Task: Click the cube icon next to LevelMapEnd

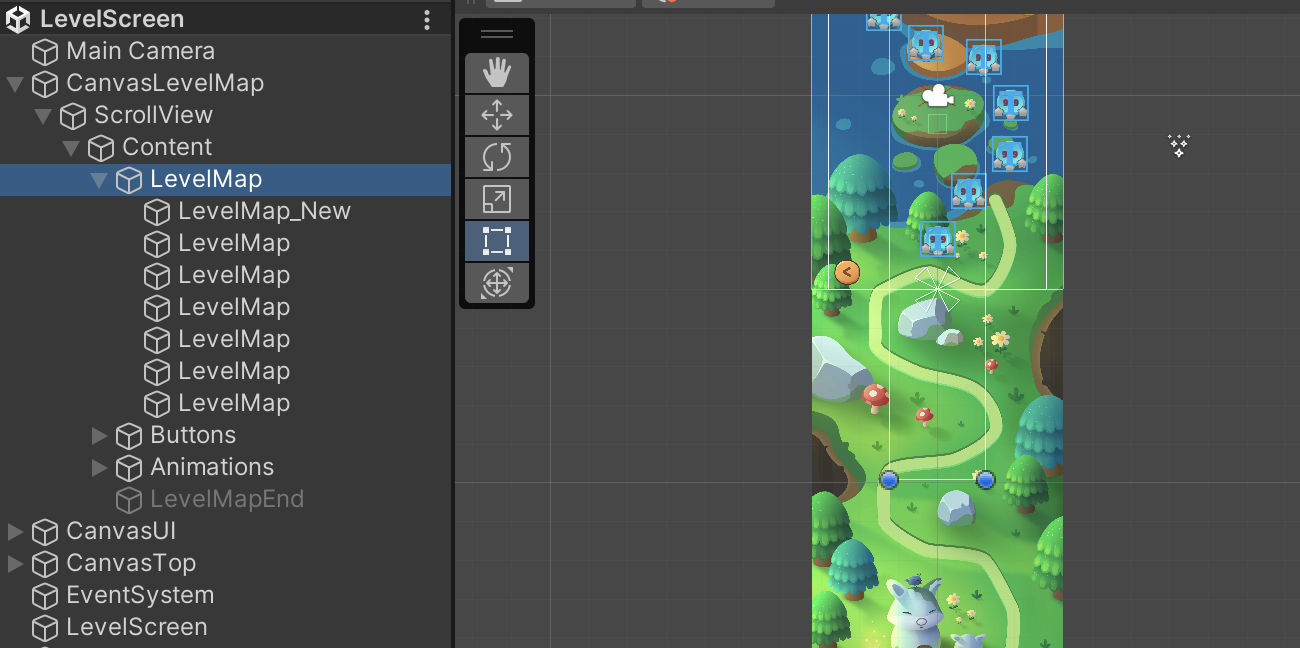Action: [x=129, y=499]
